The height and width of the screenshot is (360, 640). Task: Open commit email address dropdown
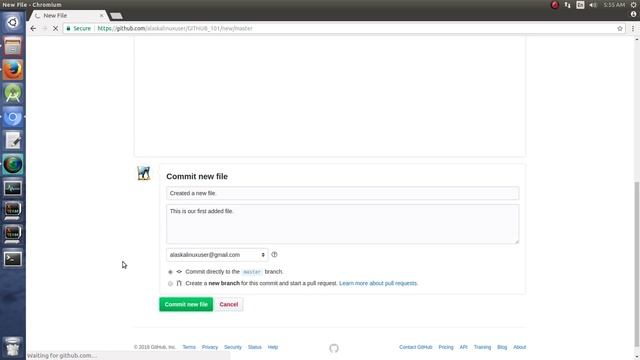coord(217,255)
